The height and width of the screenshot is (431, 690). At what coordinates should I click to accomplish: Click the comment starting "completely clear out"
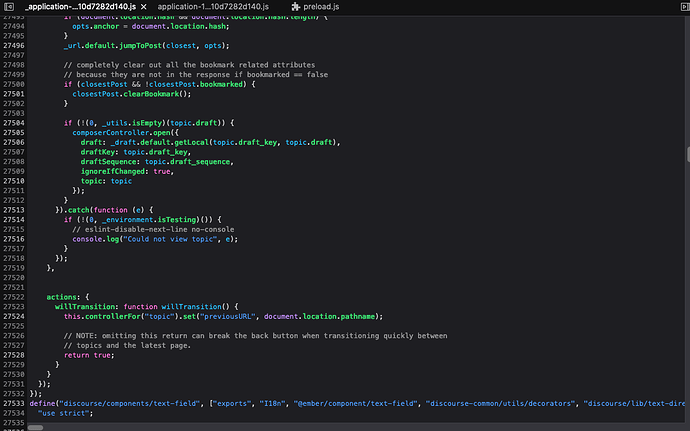point(189,65)
